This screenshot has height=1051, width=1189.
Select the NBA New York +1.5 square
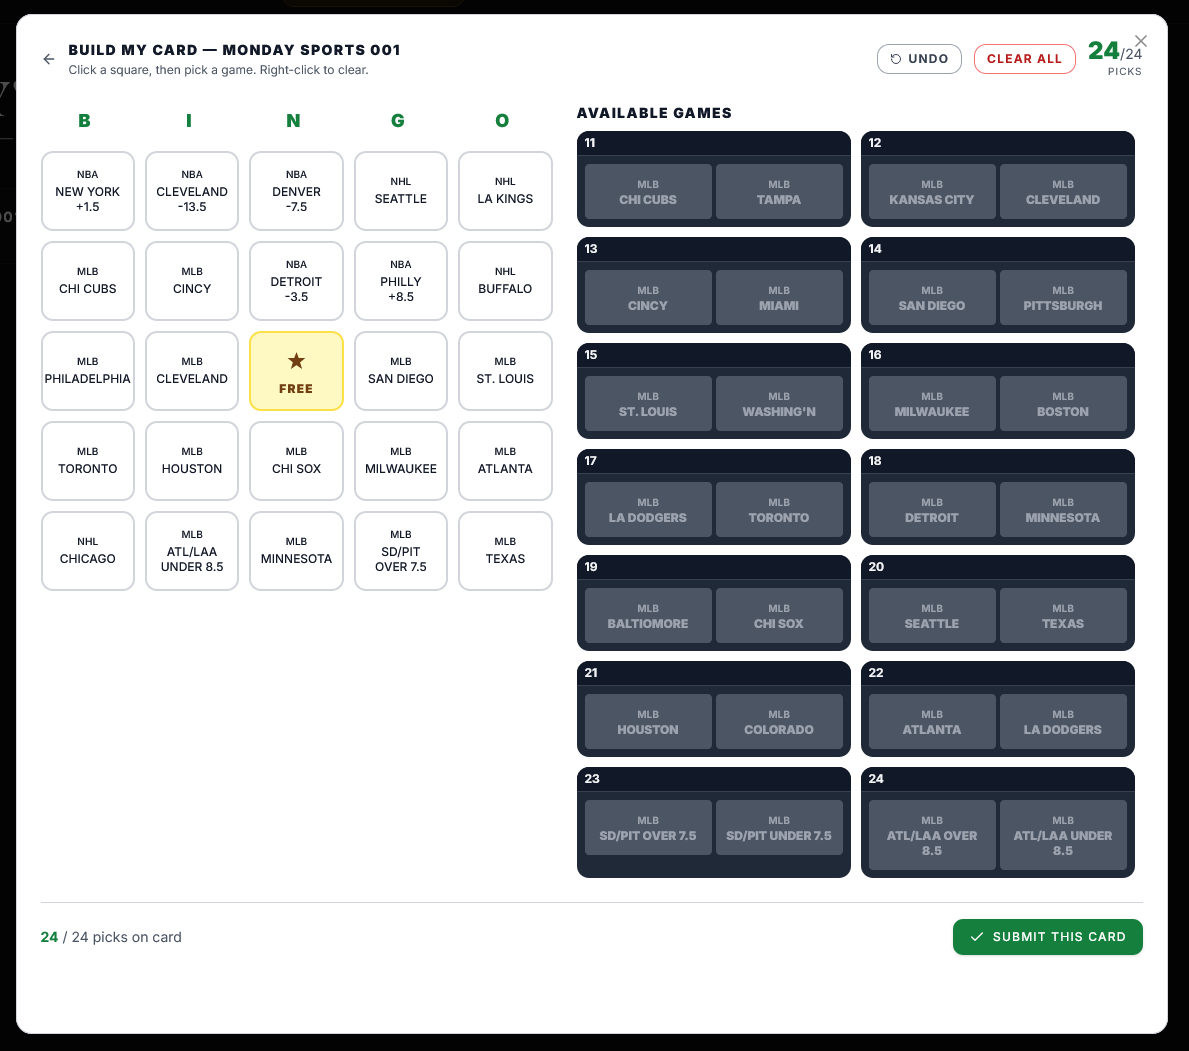tap(88, 191)
